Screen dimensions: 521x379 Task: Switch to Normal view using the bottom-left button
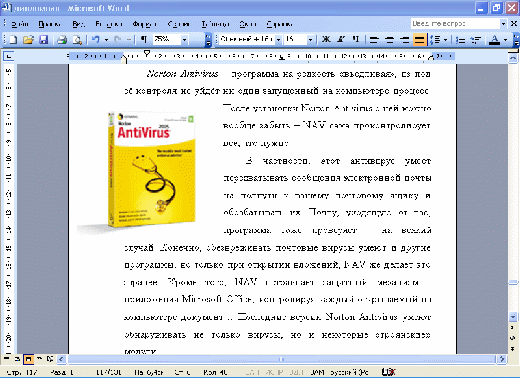[x=6, y=359]
